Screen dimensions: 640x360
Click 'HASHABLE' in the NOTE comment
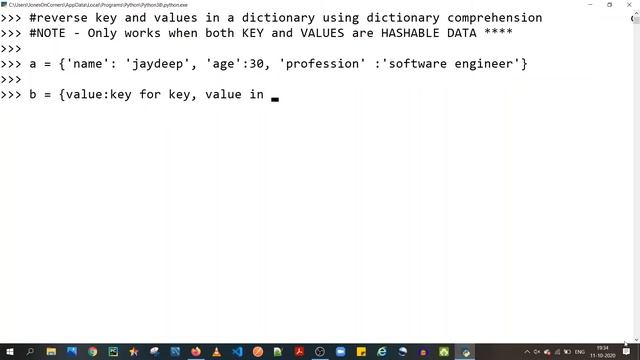410,33
